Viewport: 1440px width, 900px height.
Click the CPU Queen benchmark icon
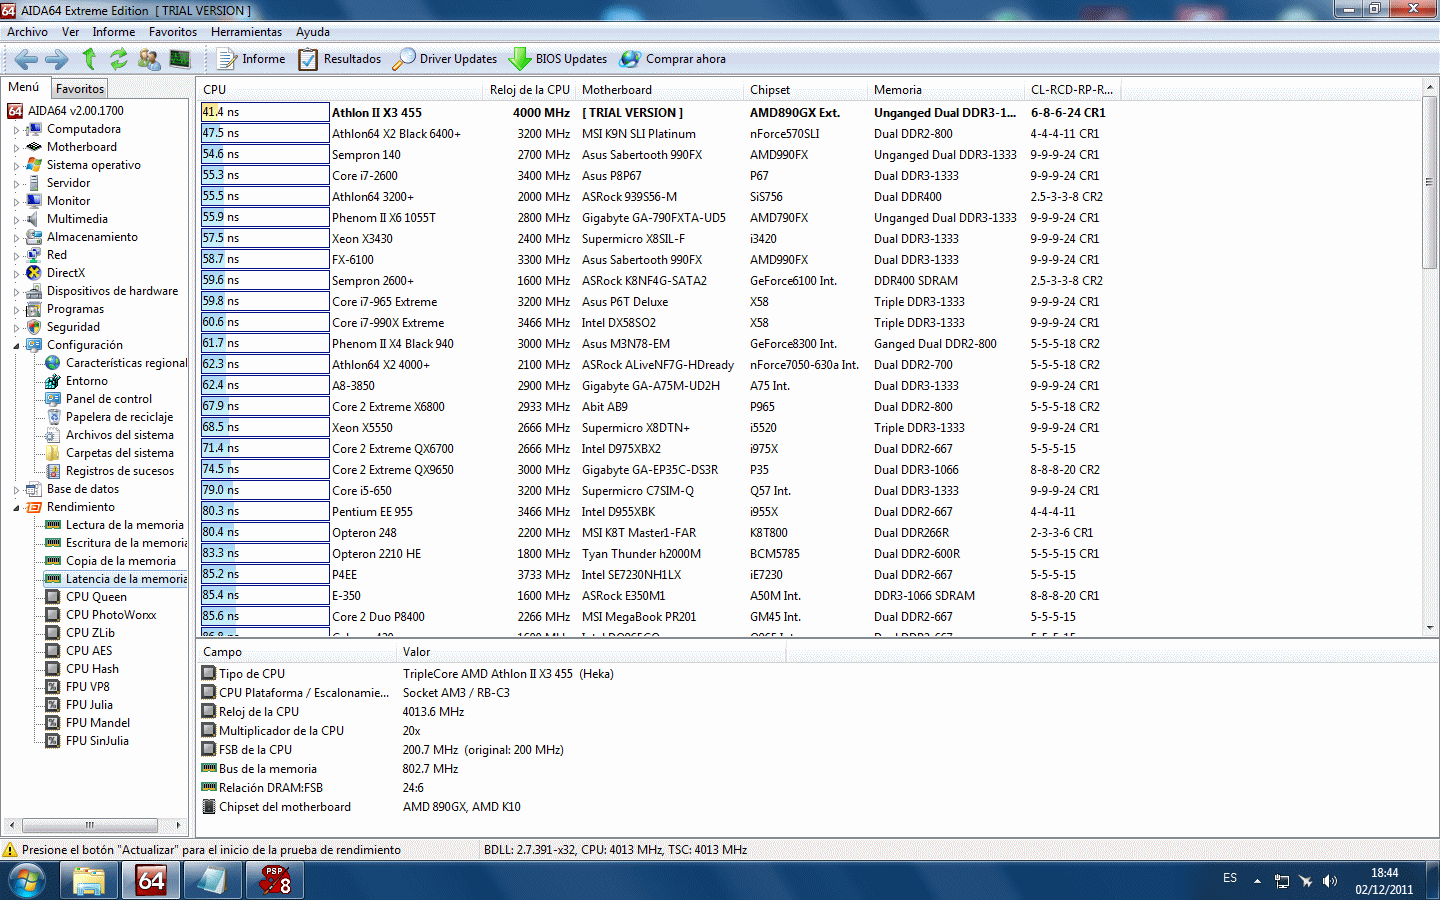tap(53, 597)
